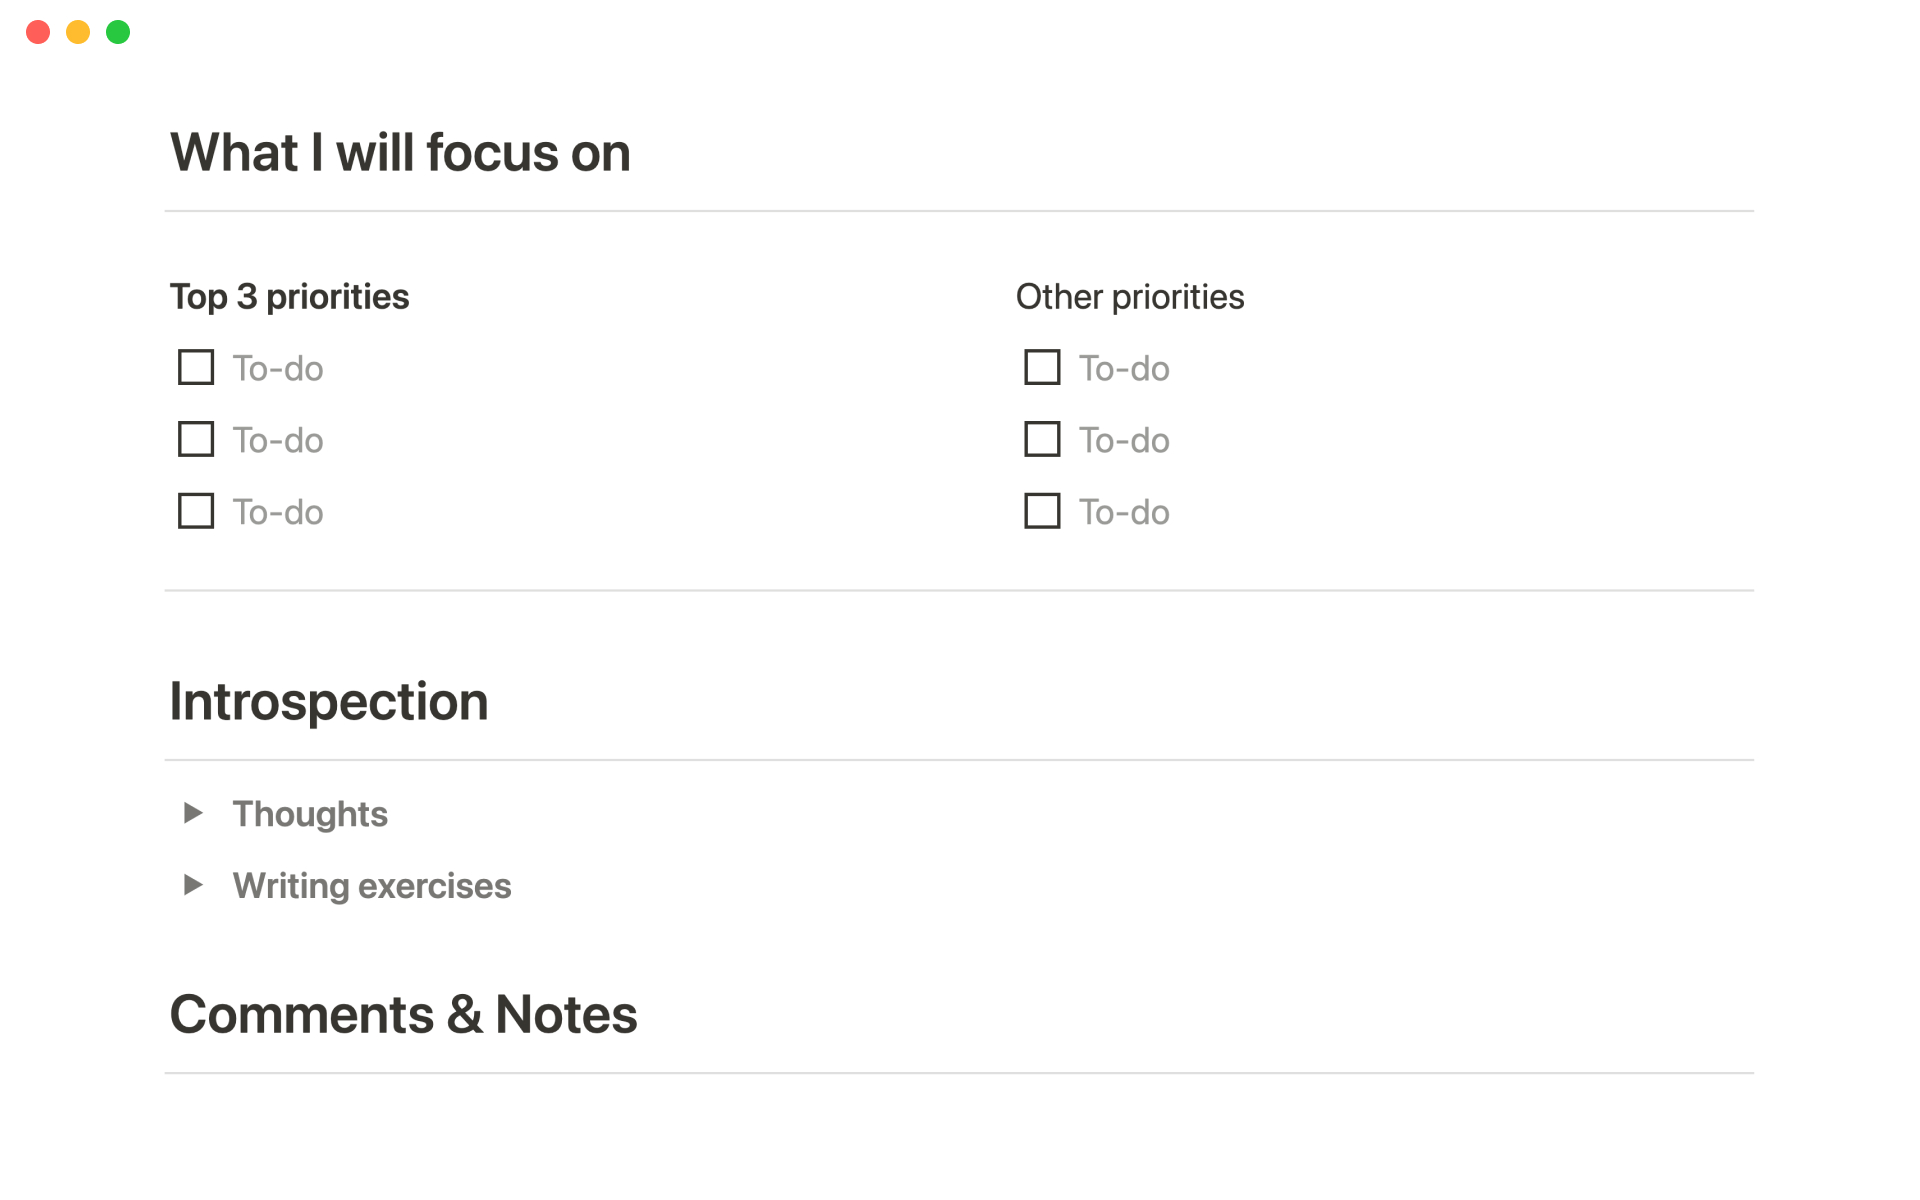
Task: Check the second checkbox under Other priorities
Action: [x=1042, y=439]
